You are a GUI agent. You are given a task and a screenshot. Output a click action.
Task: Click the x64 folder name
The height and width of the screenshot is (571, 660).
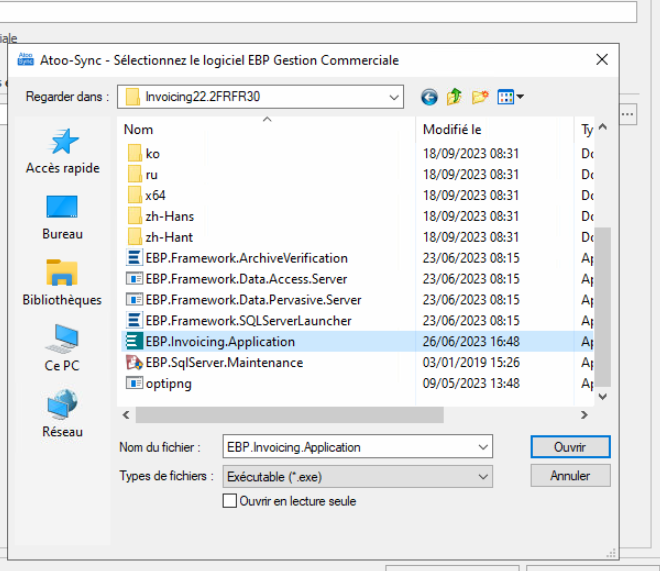[x=155, y=195]
